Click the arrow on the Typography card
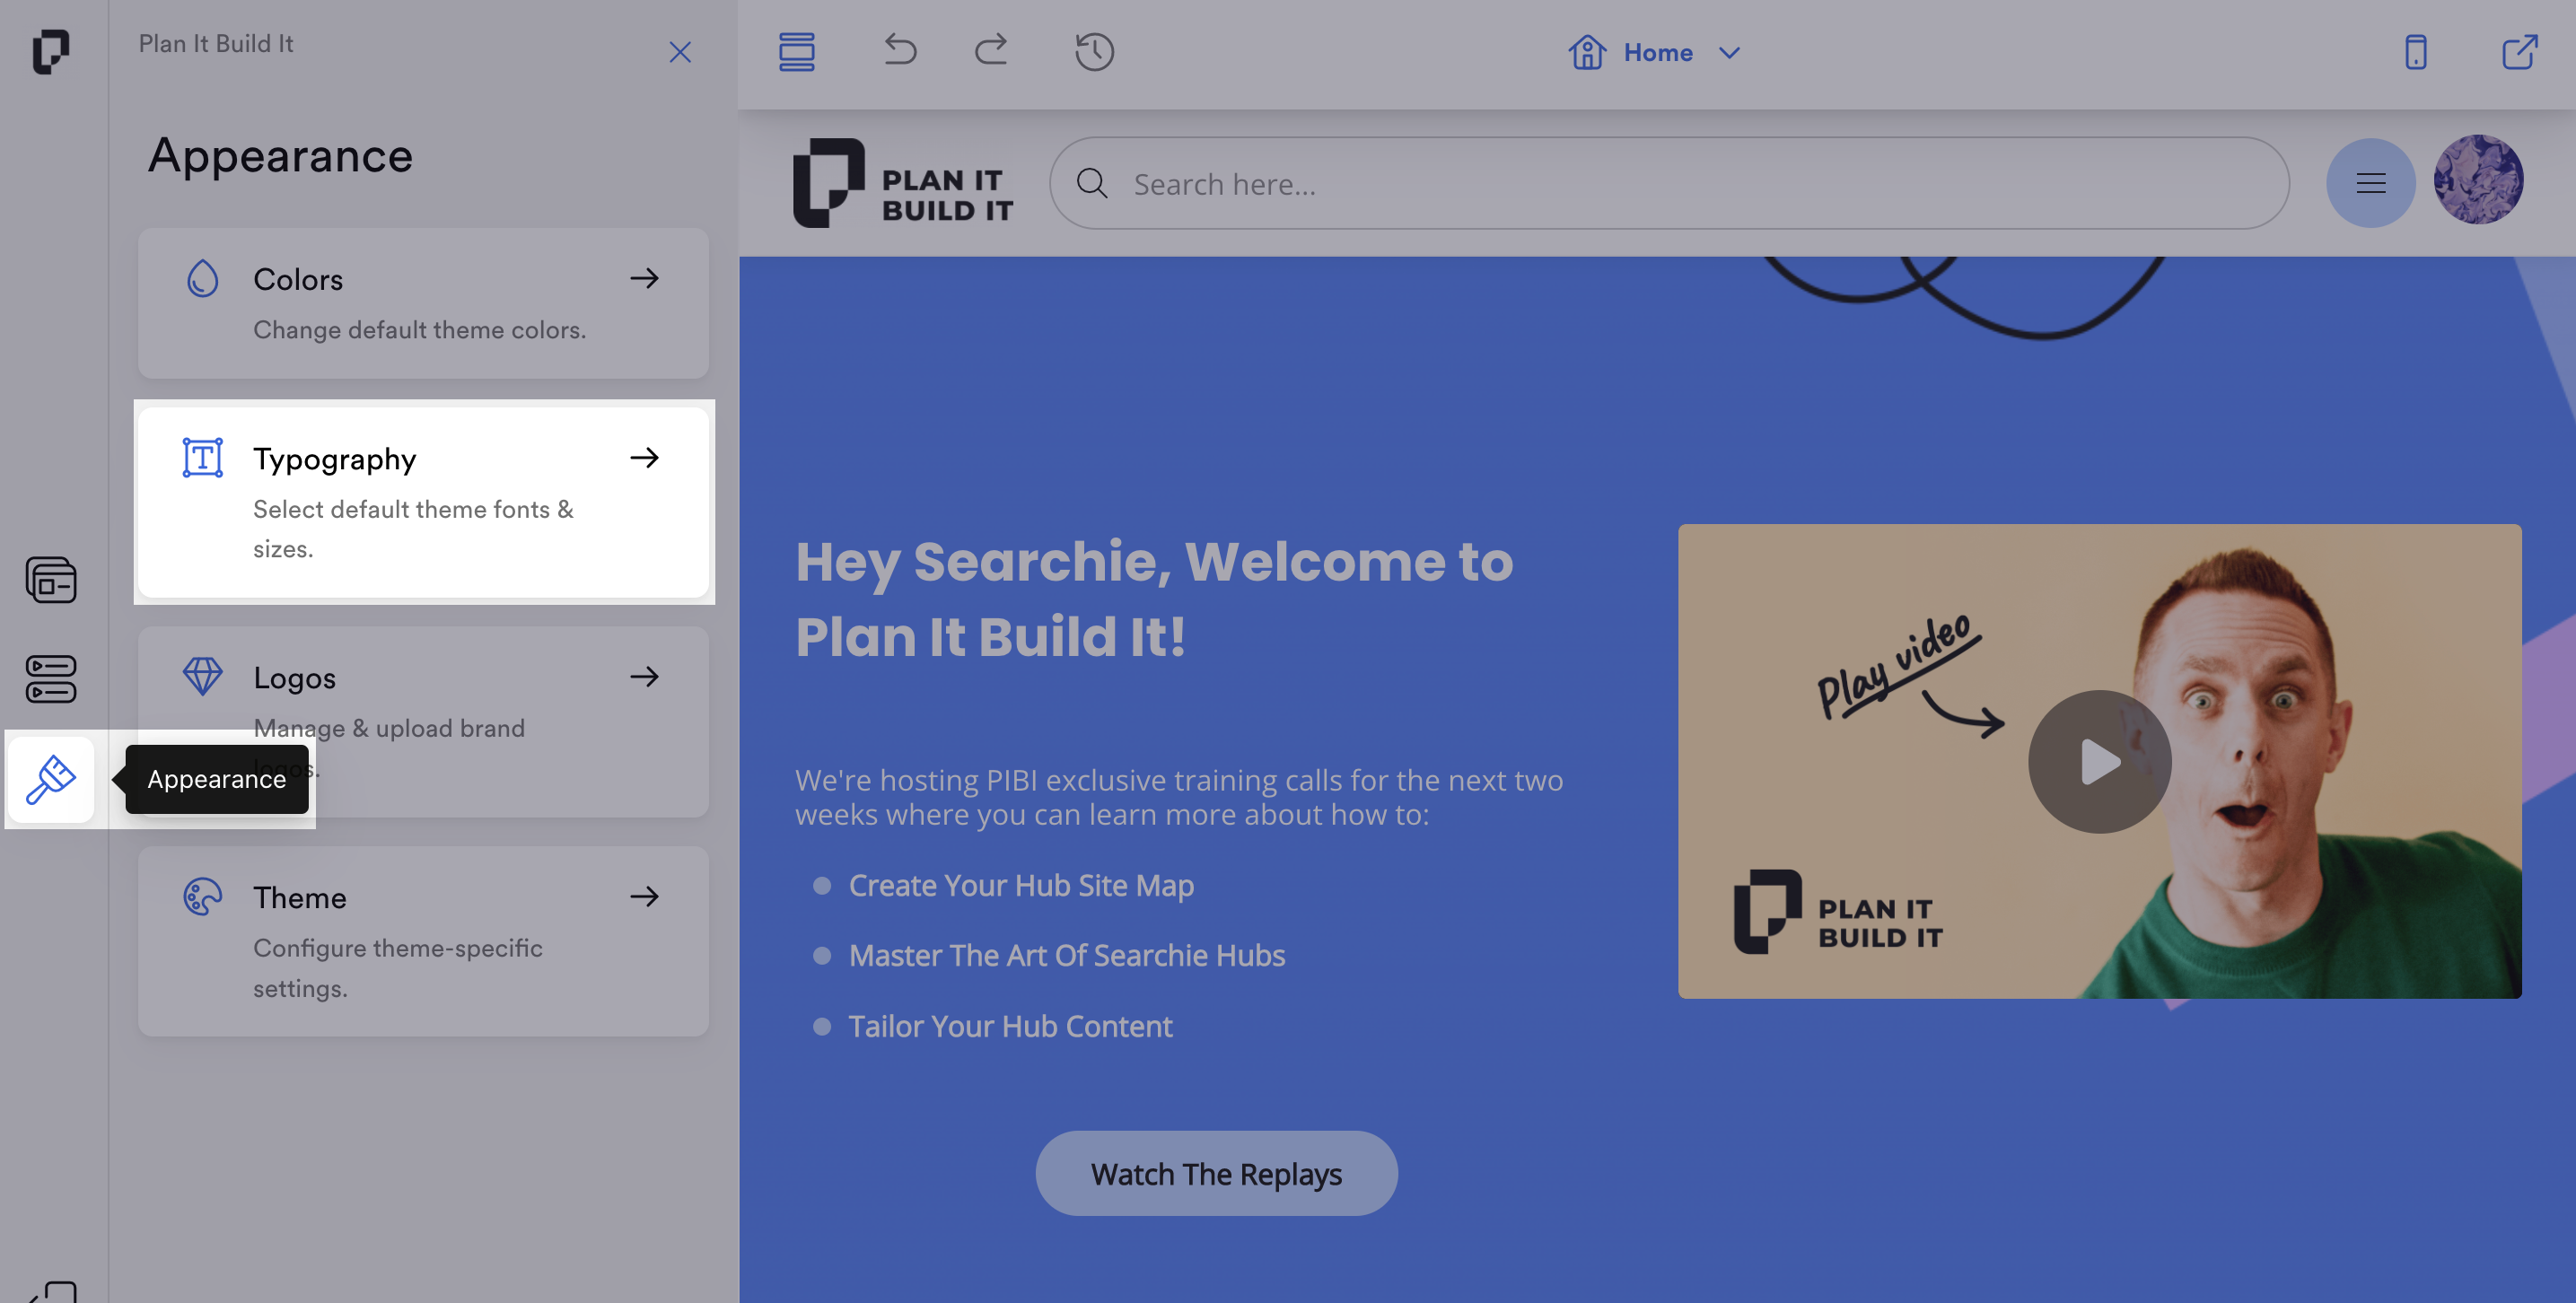Image resolution: width=2576 pixels, height=1303 pixels. 645,458
